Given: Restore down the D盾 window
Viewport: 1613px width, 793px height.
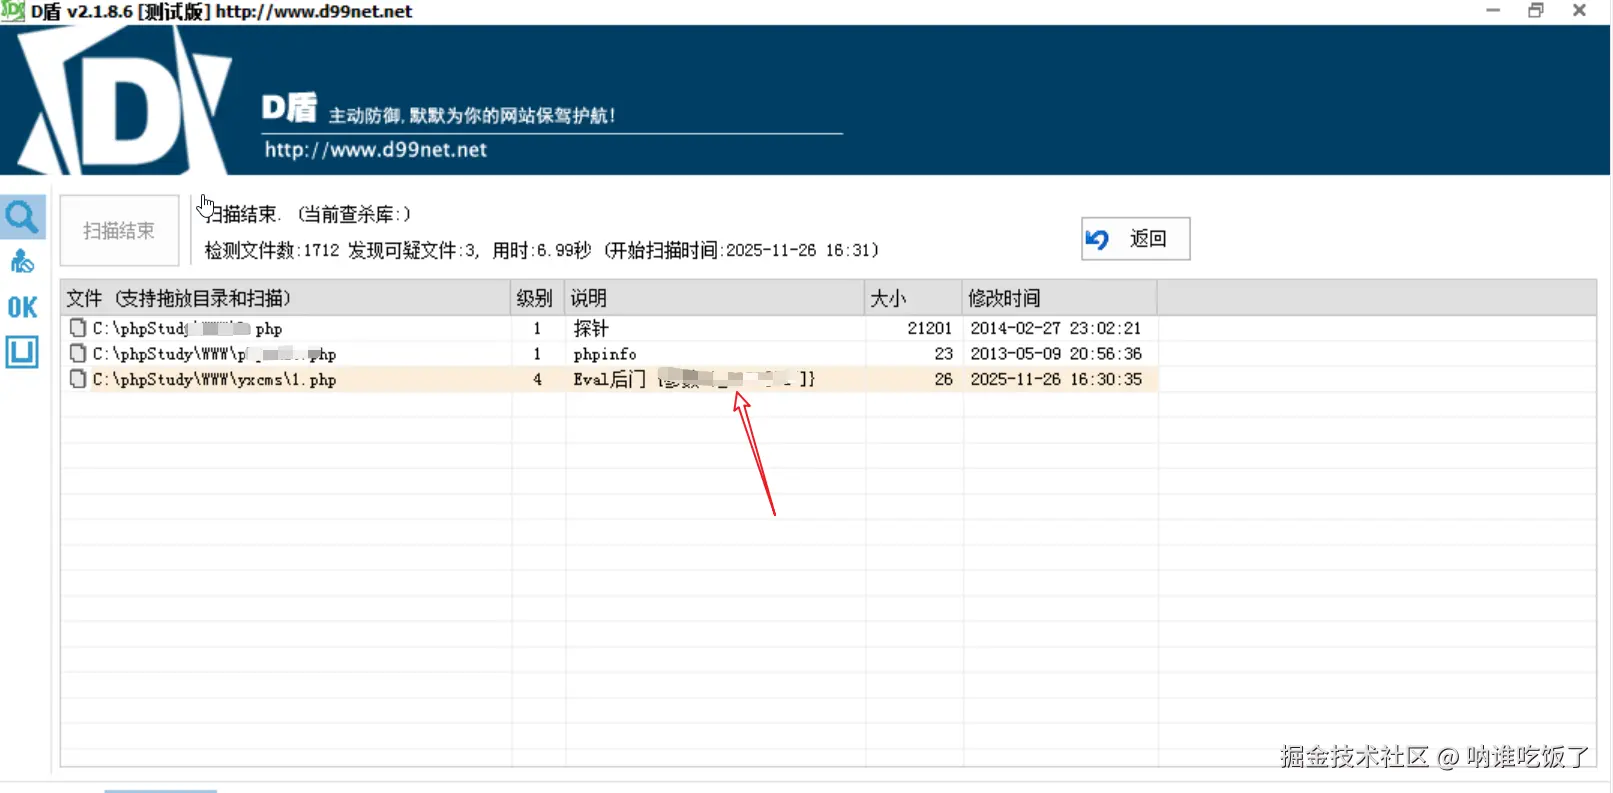Looking at the screenshot, I should [x=1536, y=10].
